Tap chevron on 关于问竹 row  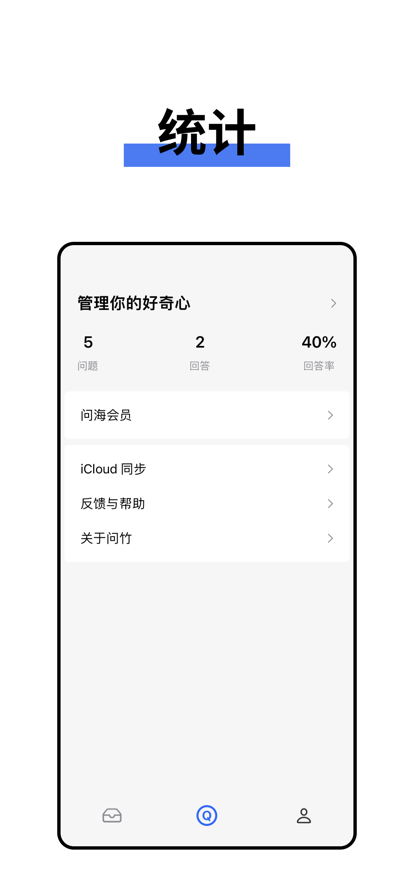pyautogui.click(x=330, y=538)
